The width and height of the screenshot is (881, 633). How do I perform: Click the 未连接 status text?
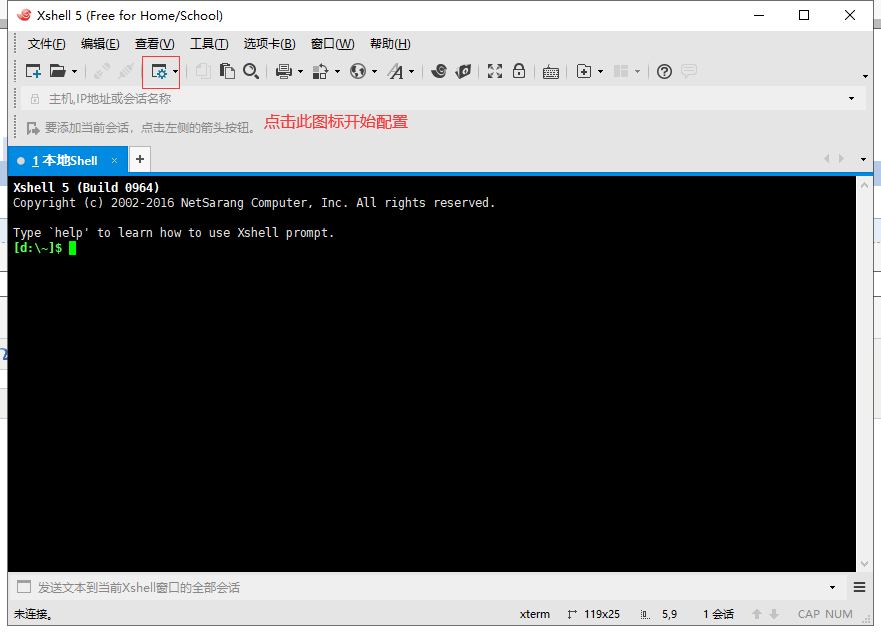[x=33, y=614]
